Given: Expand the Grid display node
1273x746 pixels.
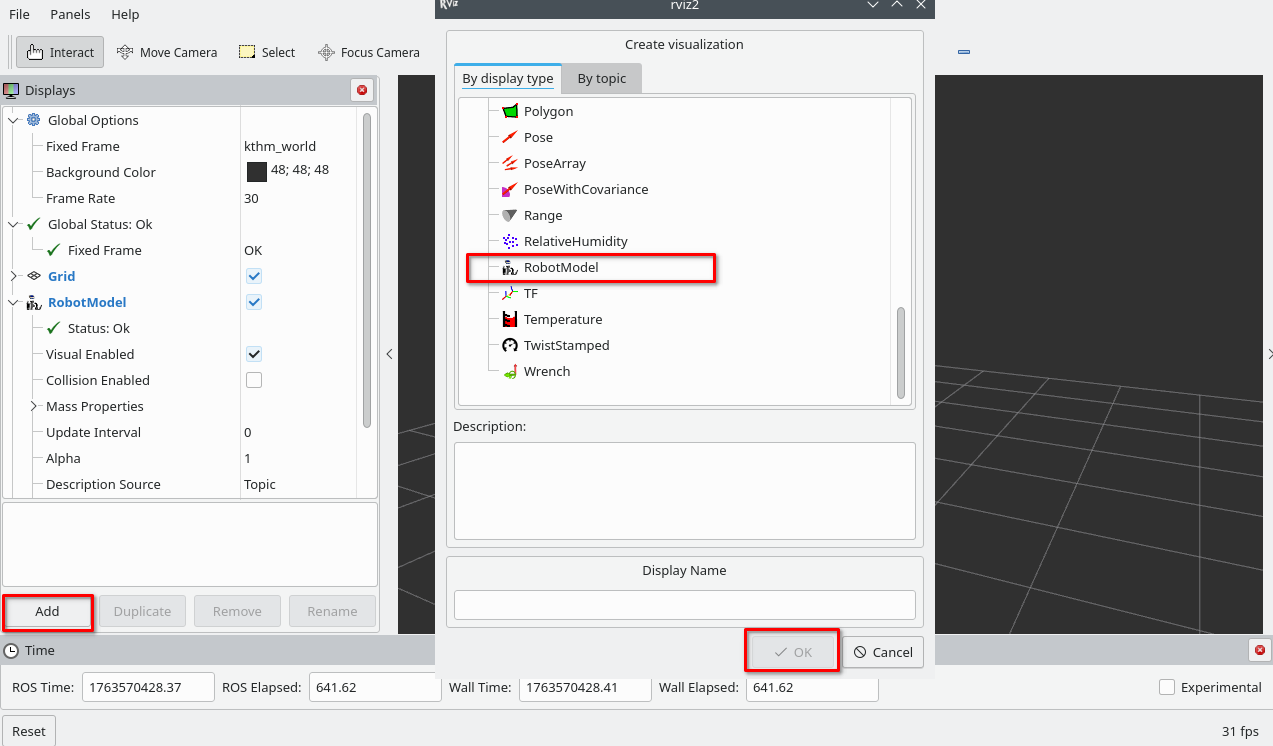Looking at the screenshot, I should [13, 276].
